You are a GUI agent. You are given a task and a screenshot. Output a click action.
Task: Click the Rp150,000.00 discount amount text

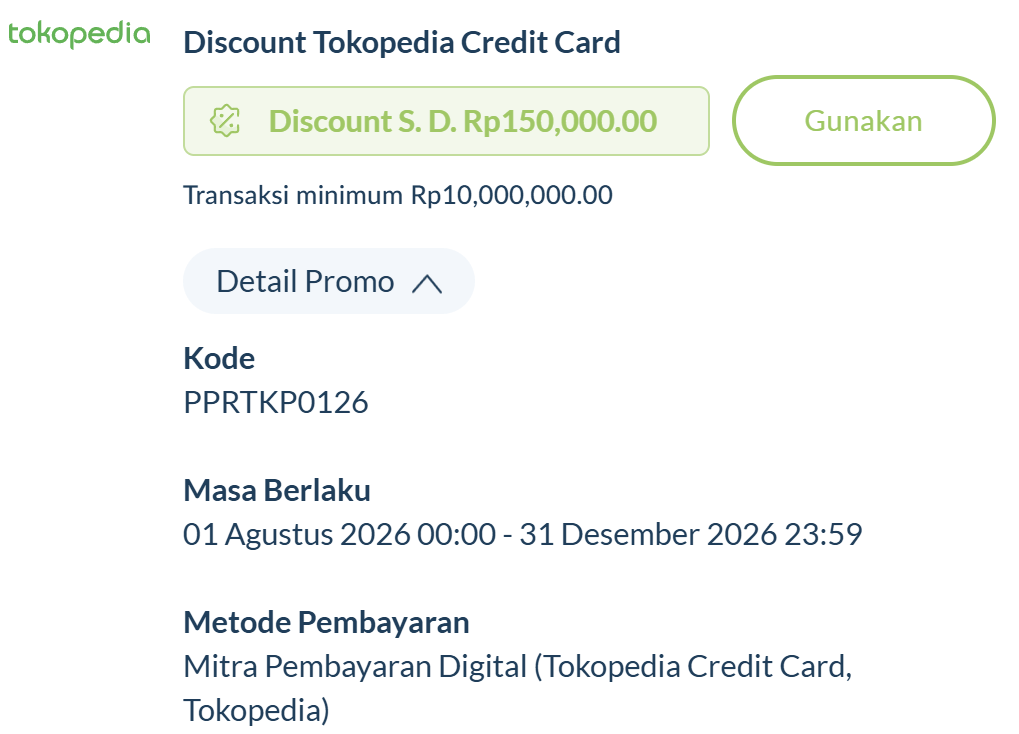pyautogui.click(x=560, y=122)
